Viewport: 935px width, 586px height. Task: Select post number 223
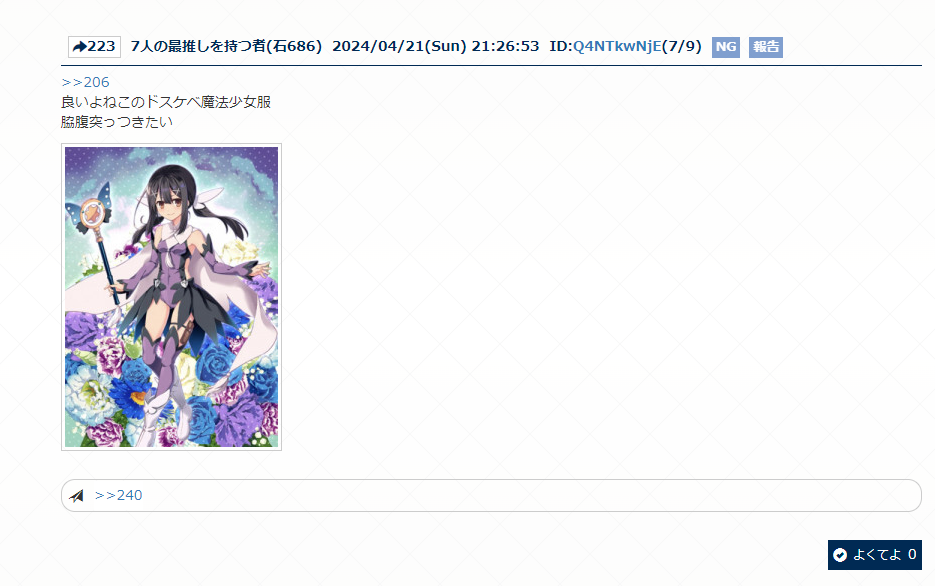(94, 46)
